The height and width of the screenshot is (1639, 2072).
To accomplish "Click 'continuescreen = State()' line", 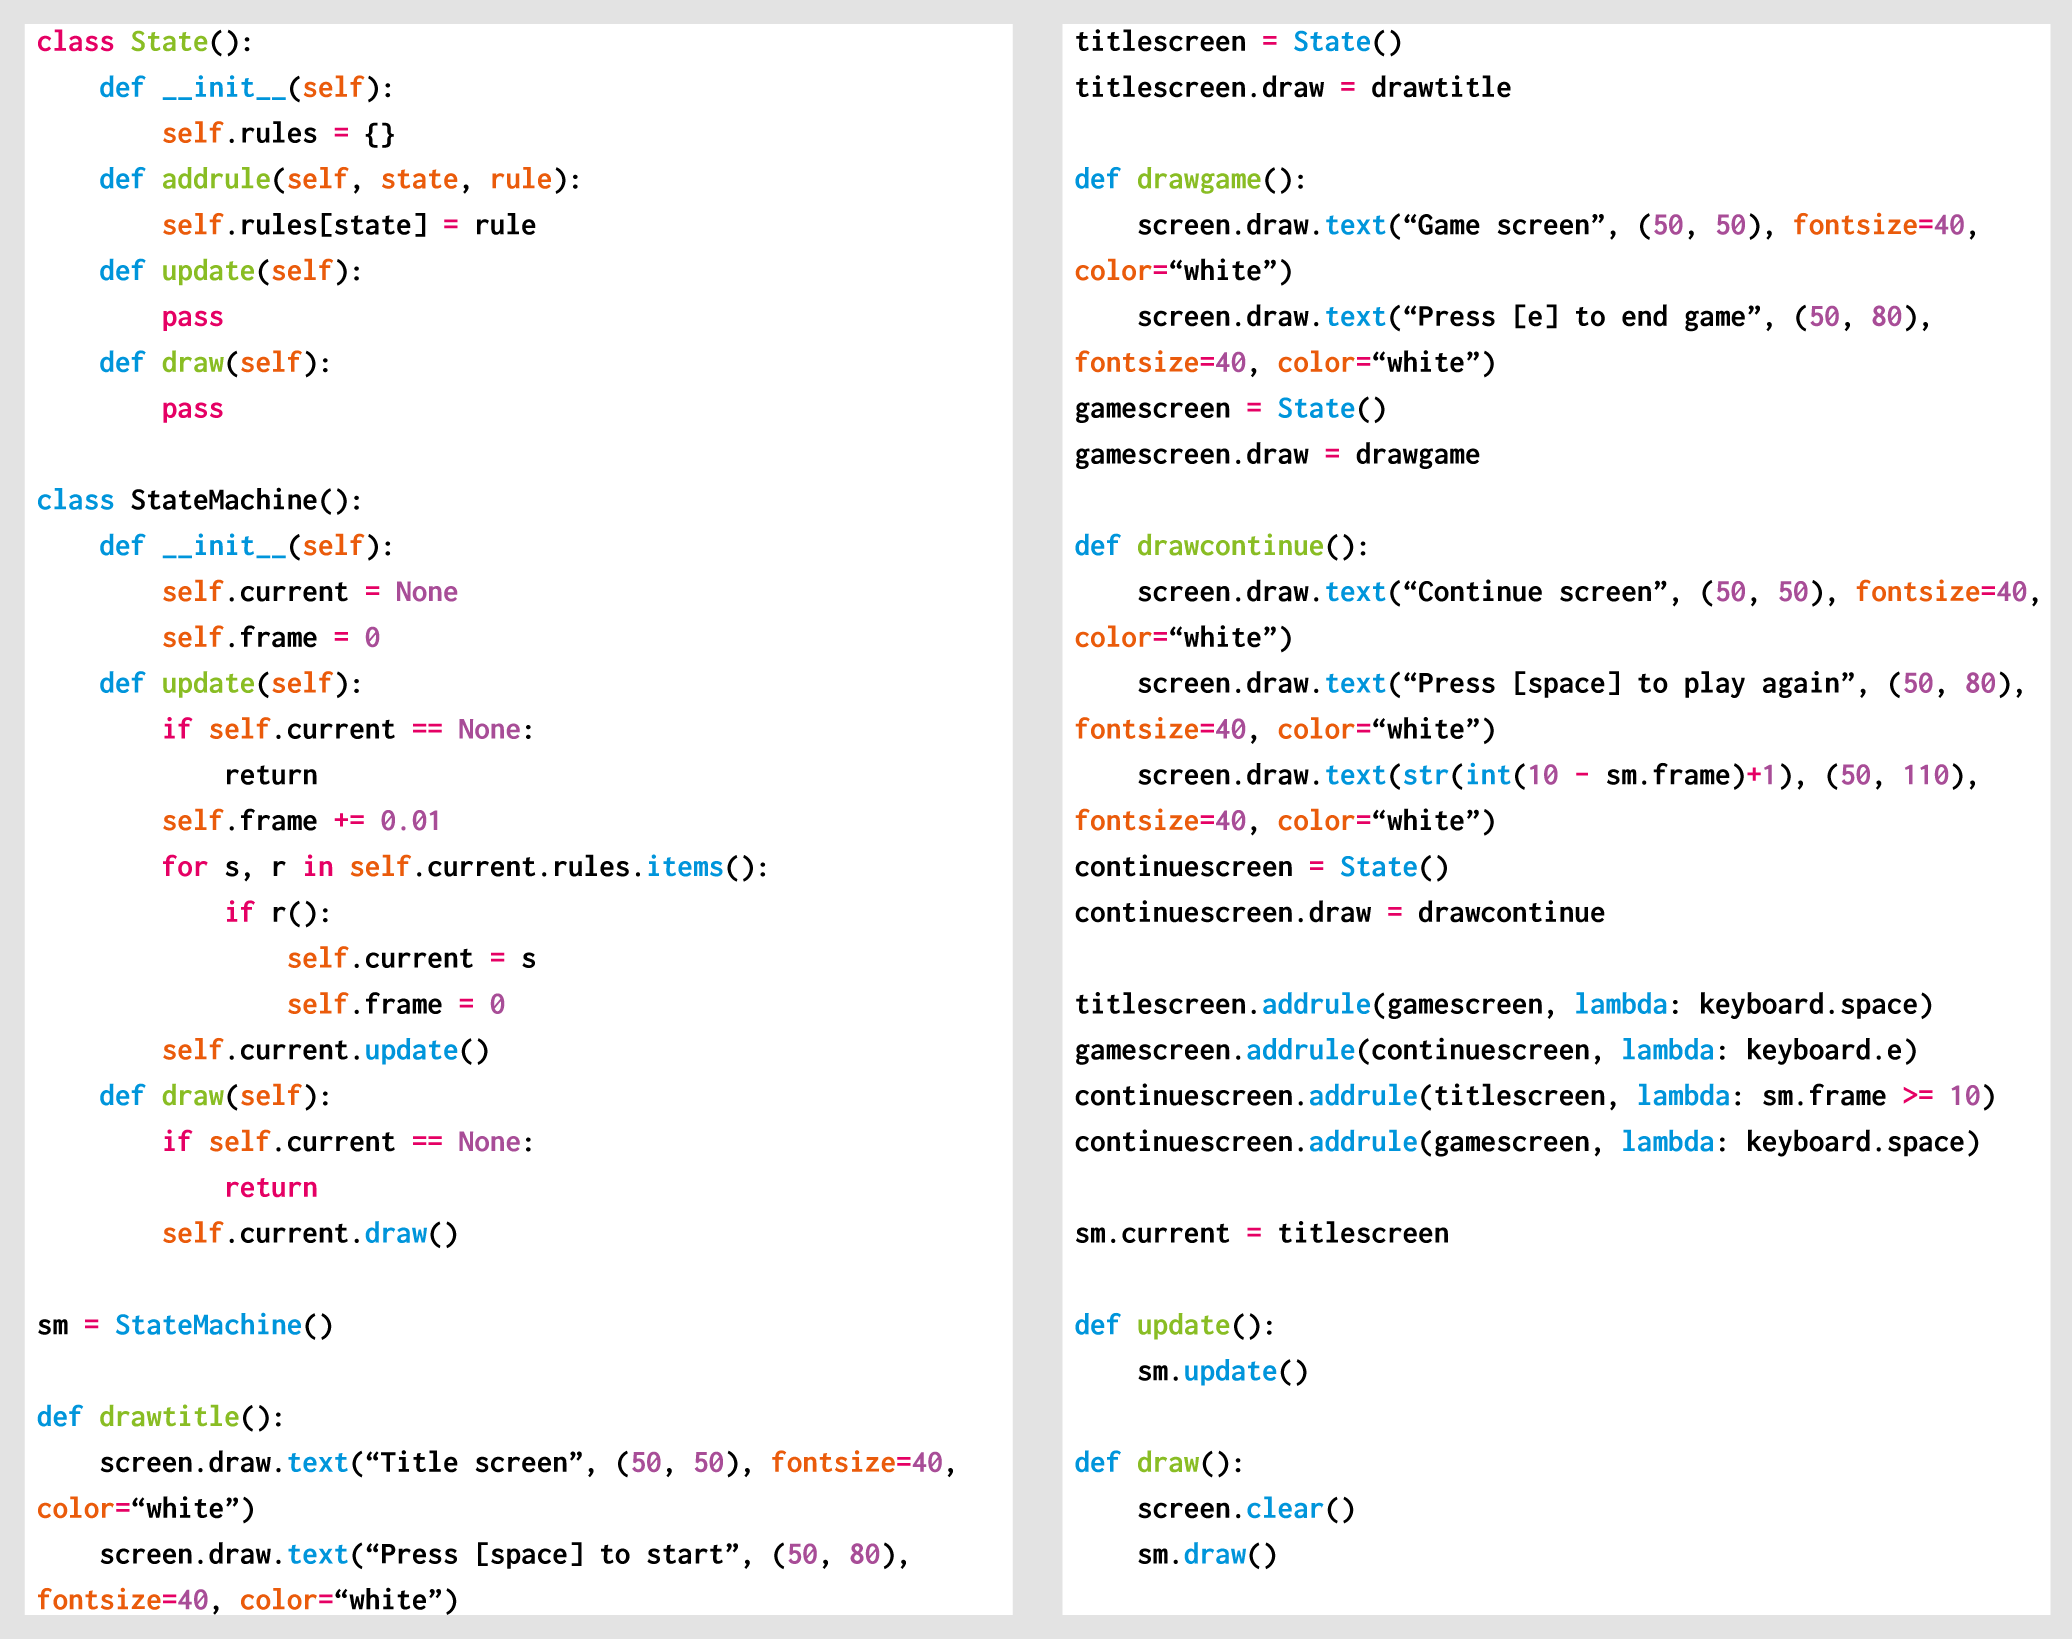I will (1260, 867).
